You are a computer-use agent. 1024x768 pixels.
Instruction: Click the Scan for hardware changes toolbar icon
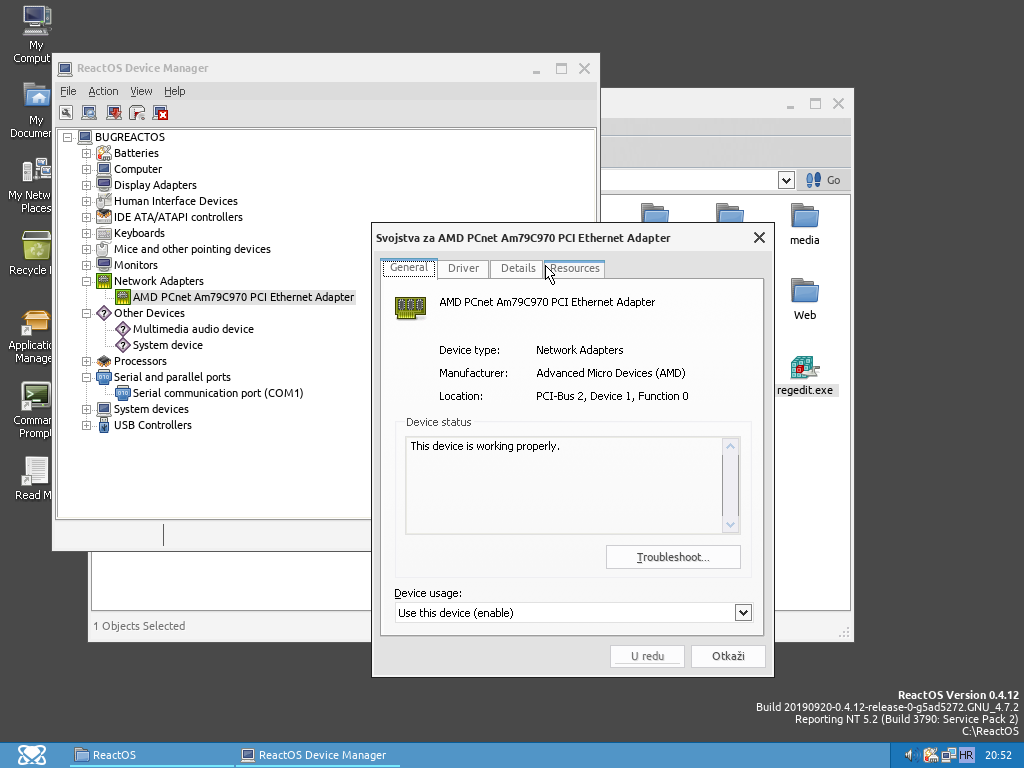pyautogui.click(x=89, y=113)
